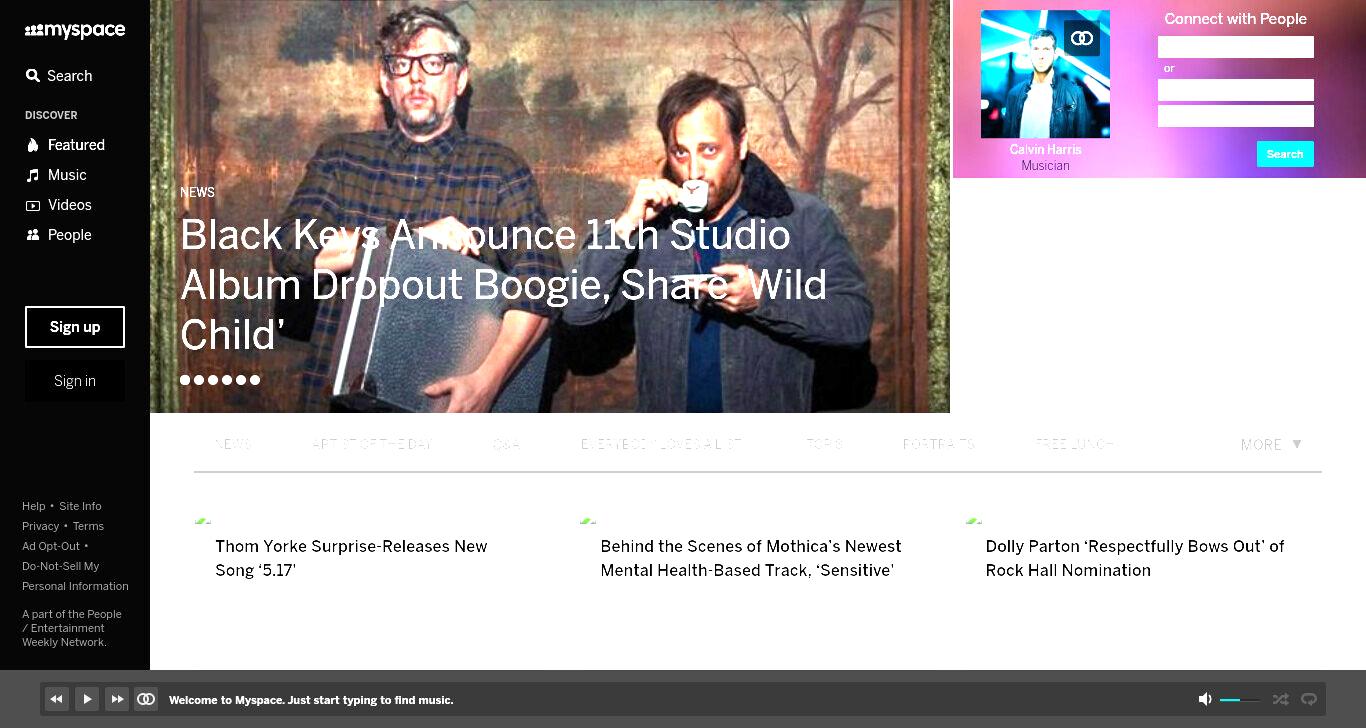Viewport: 1366px width, 728px height.
Task: Click the Myspace logo
Action: pyautogui.click(x=75, y=31)
